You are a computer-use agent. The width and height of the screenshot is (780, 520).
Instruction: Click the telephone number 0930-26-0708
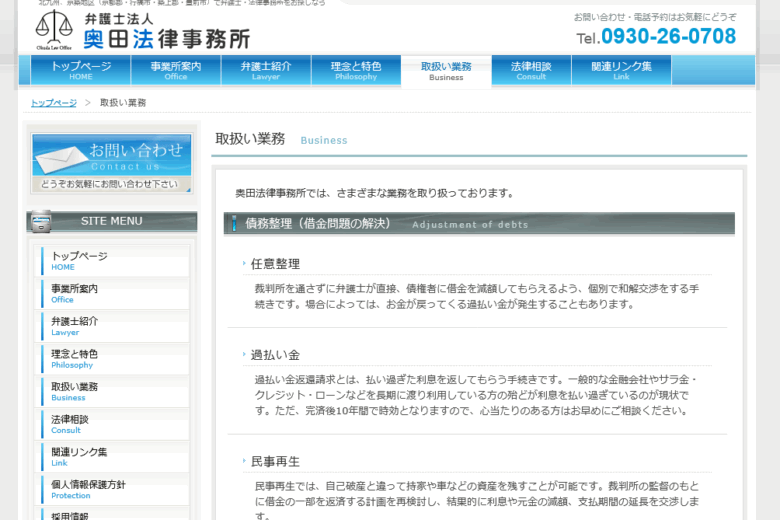667,38
